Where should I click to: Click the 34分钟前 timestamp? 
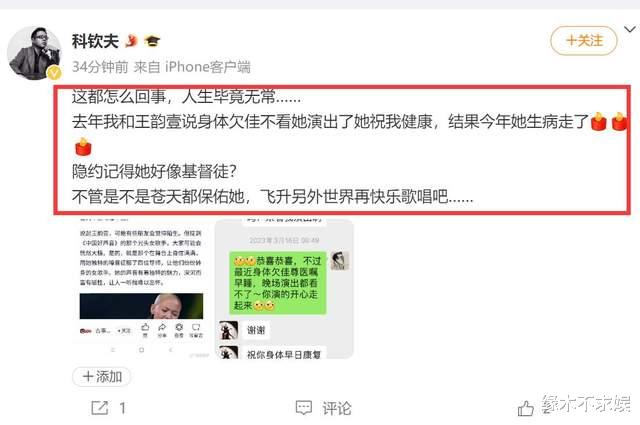(x=100, y=67)
